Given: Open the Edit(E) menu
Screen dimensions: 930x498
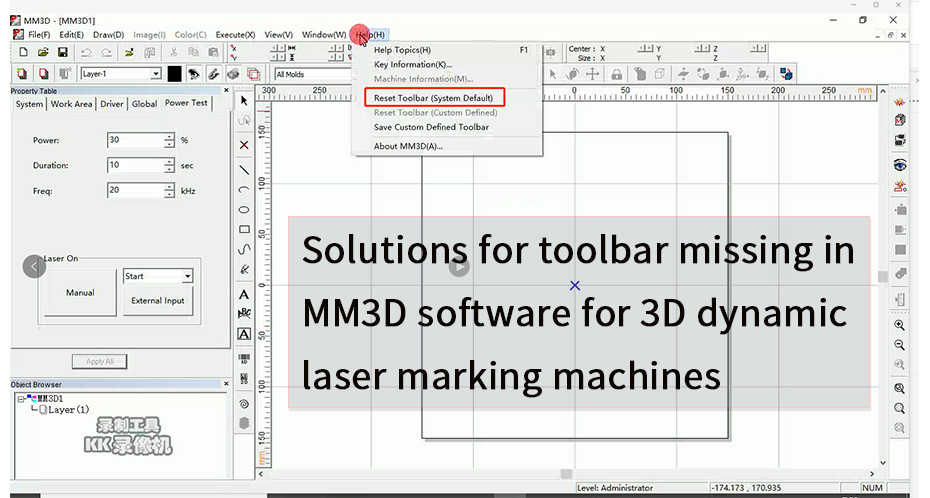Looking at the screenshot, I should [71, 34].
